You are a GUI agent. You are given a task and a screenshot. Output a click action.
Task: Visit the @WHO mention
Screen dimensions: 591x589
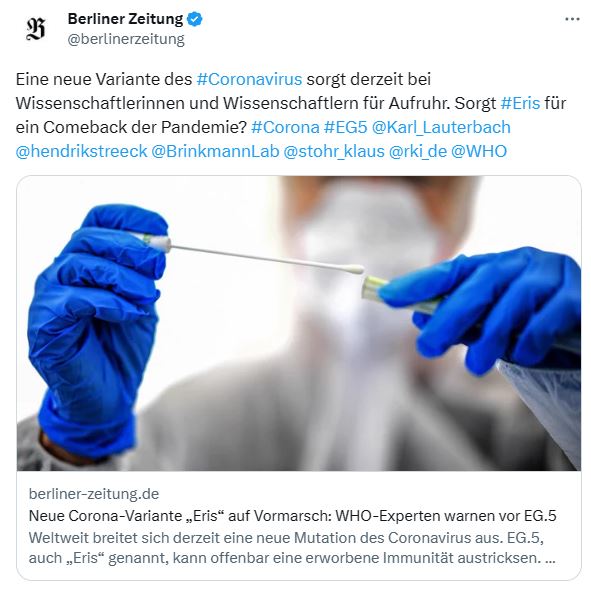click(479, 151)
